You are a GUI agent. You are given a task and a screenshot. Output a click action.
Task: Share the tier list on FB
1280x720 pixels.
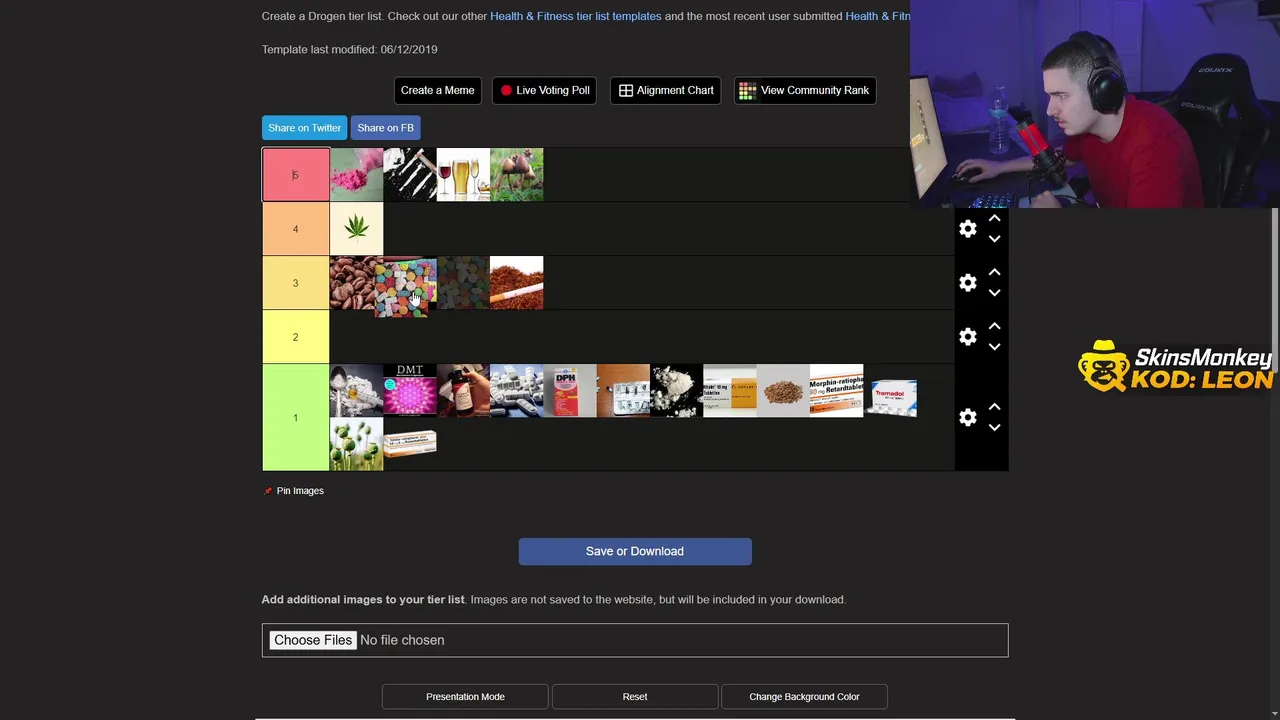[385, 128]
